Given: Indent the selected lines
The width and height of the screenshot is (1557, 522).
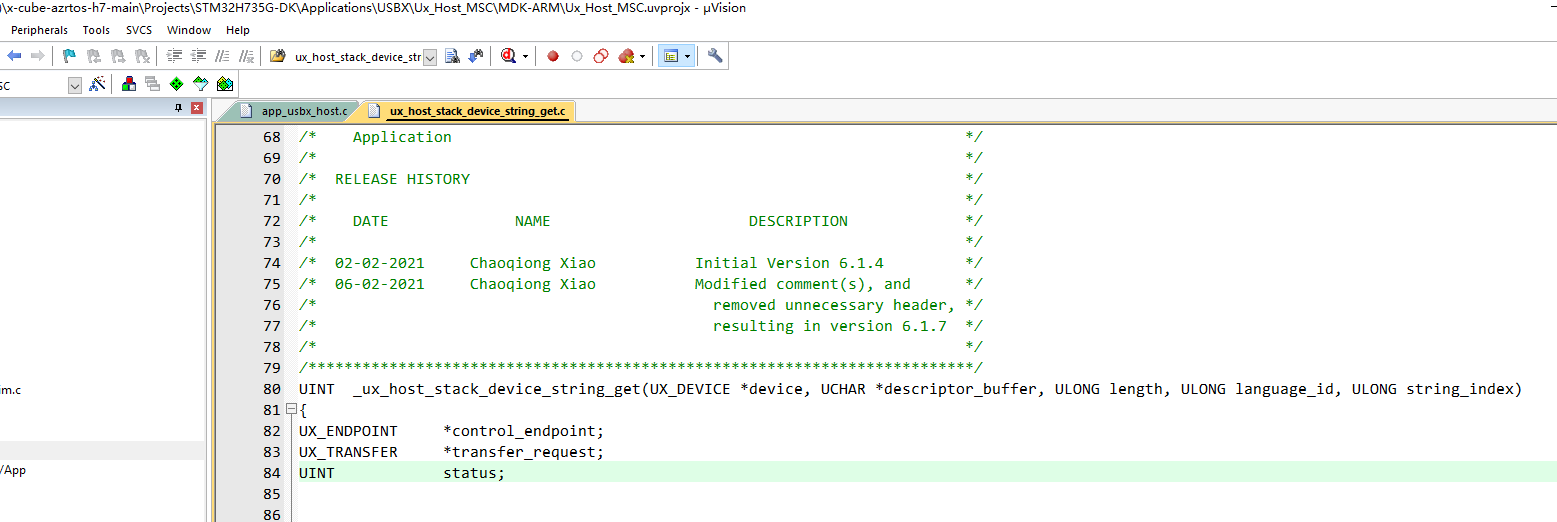Looking at the screenshot, I should click(174, 56).
